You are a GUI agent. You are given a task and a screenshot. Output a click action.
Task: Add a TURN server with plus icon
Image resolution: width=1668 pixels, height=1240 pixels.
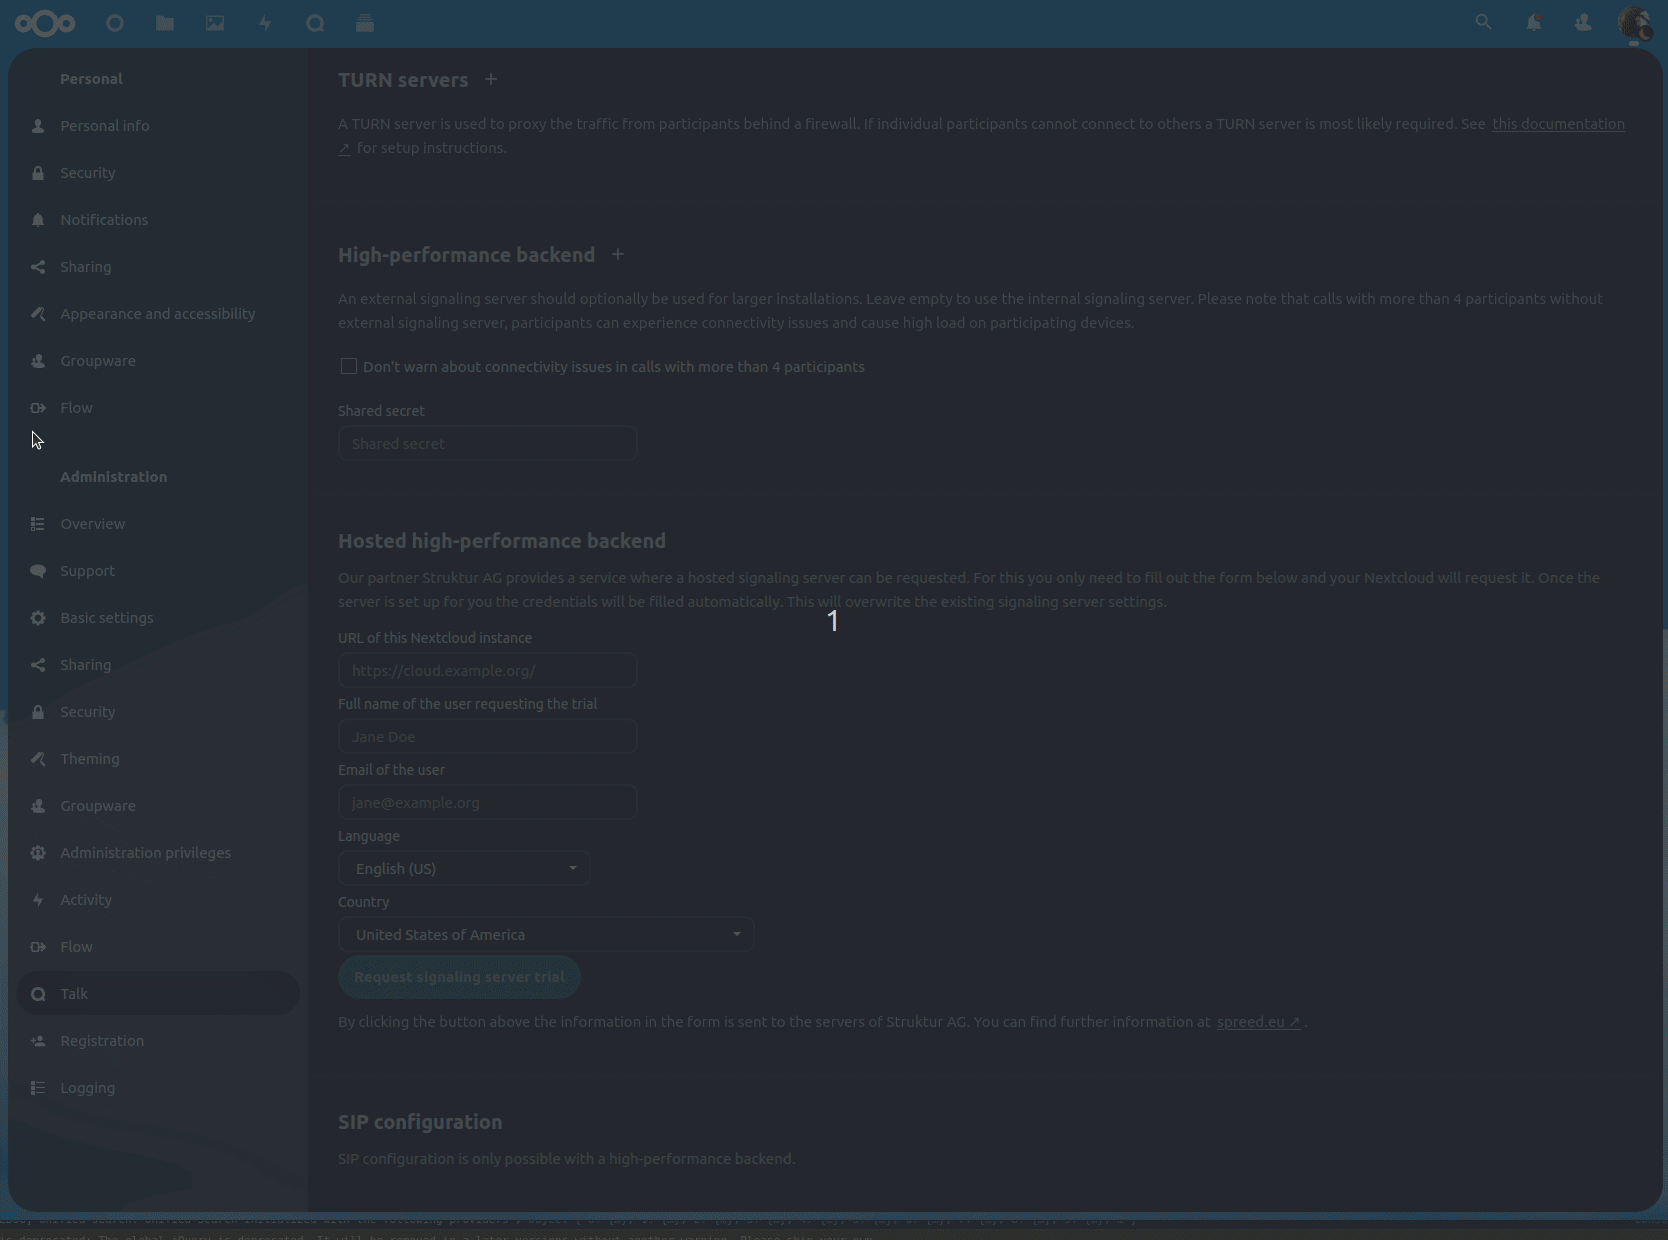(491, 79)
